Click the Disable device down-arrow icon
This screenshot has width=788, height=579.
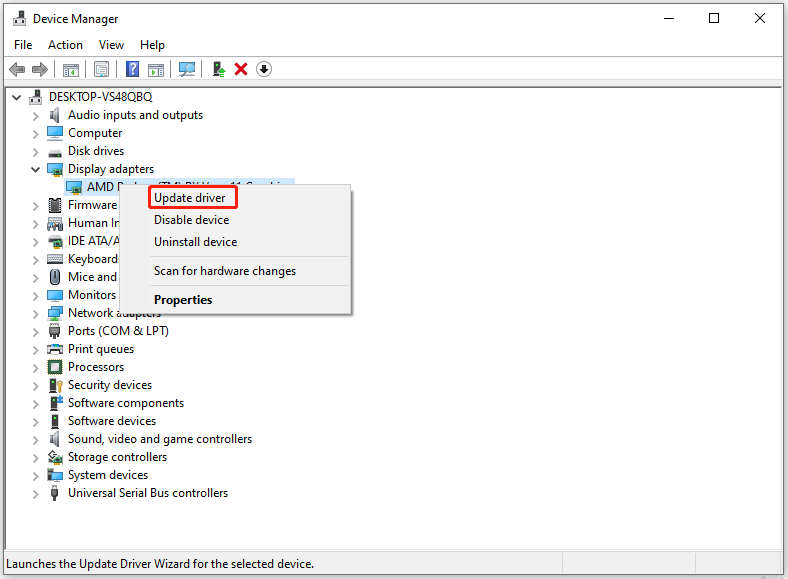click(264, 69)
